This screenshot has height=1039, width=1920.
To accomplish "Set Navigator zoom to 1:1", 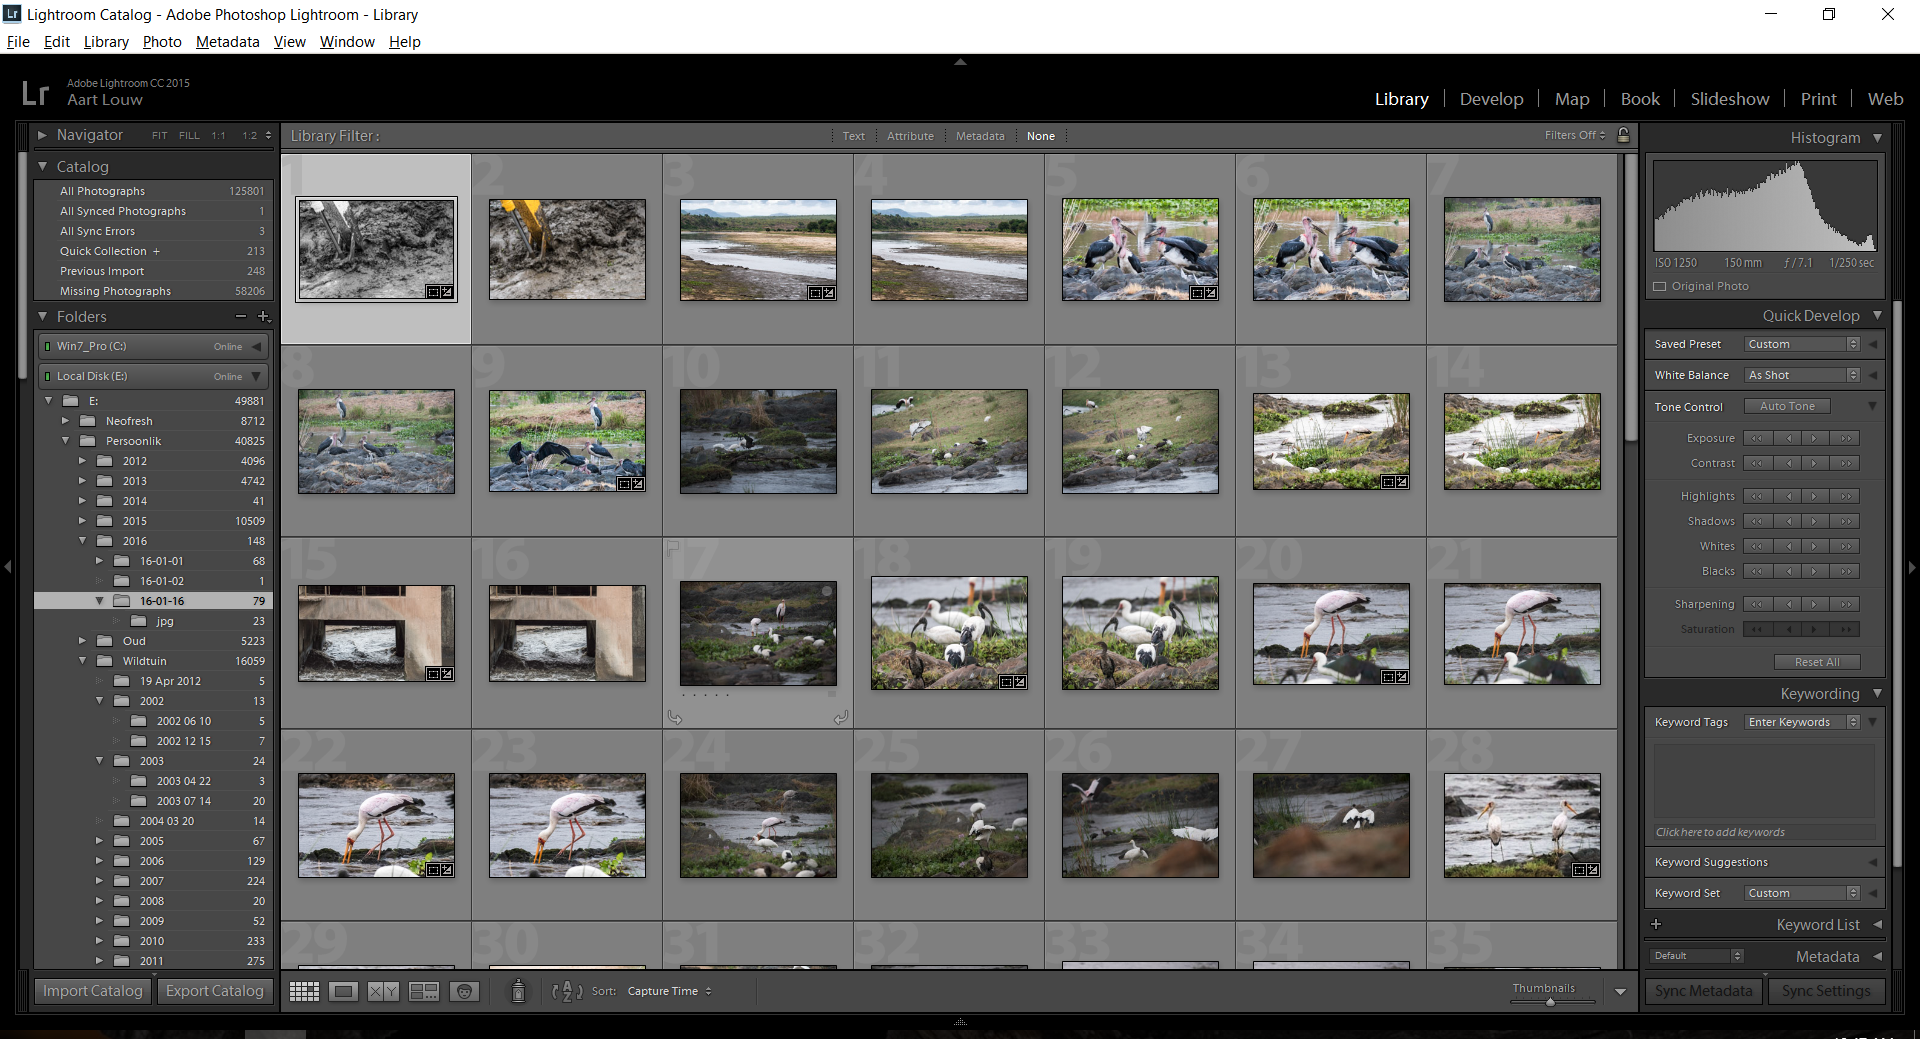I will click(x=218, y=135).
